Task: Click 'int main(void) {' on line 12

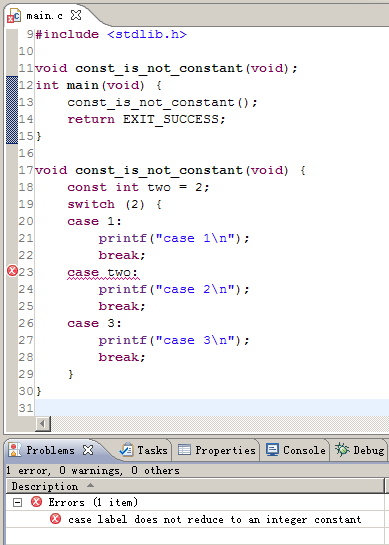Action: 98,86
